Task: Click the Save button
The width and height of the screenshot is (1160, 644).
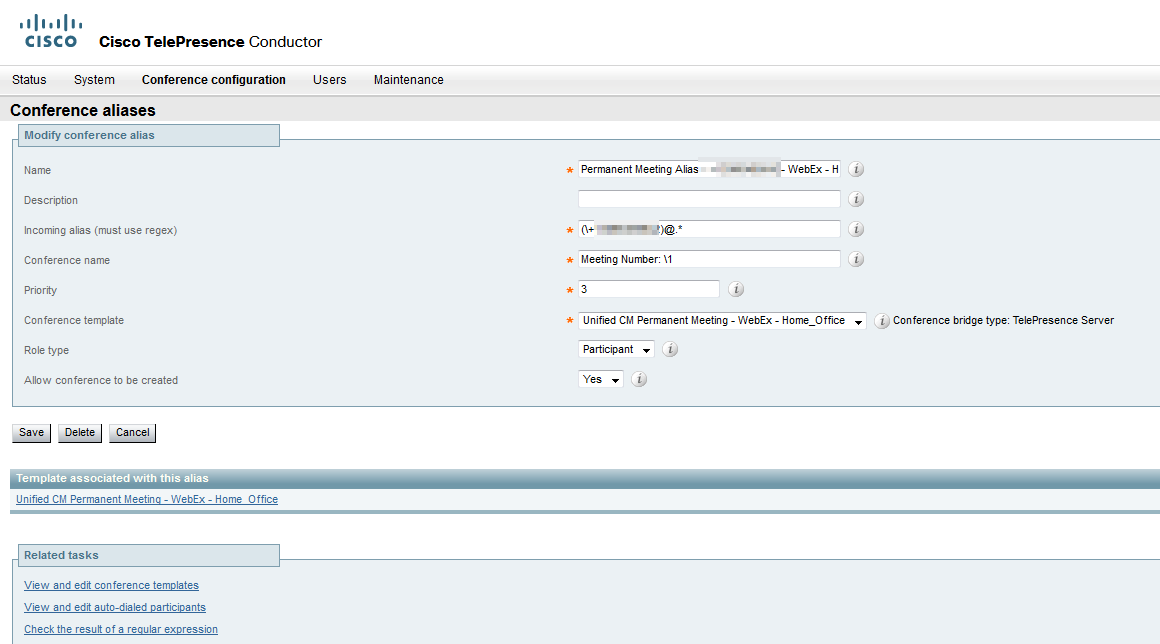Action: coord(31,433)
